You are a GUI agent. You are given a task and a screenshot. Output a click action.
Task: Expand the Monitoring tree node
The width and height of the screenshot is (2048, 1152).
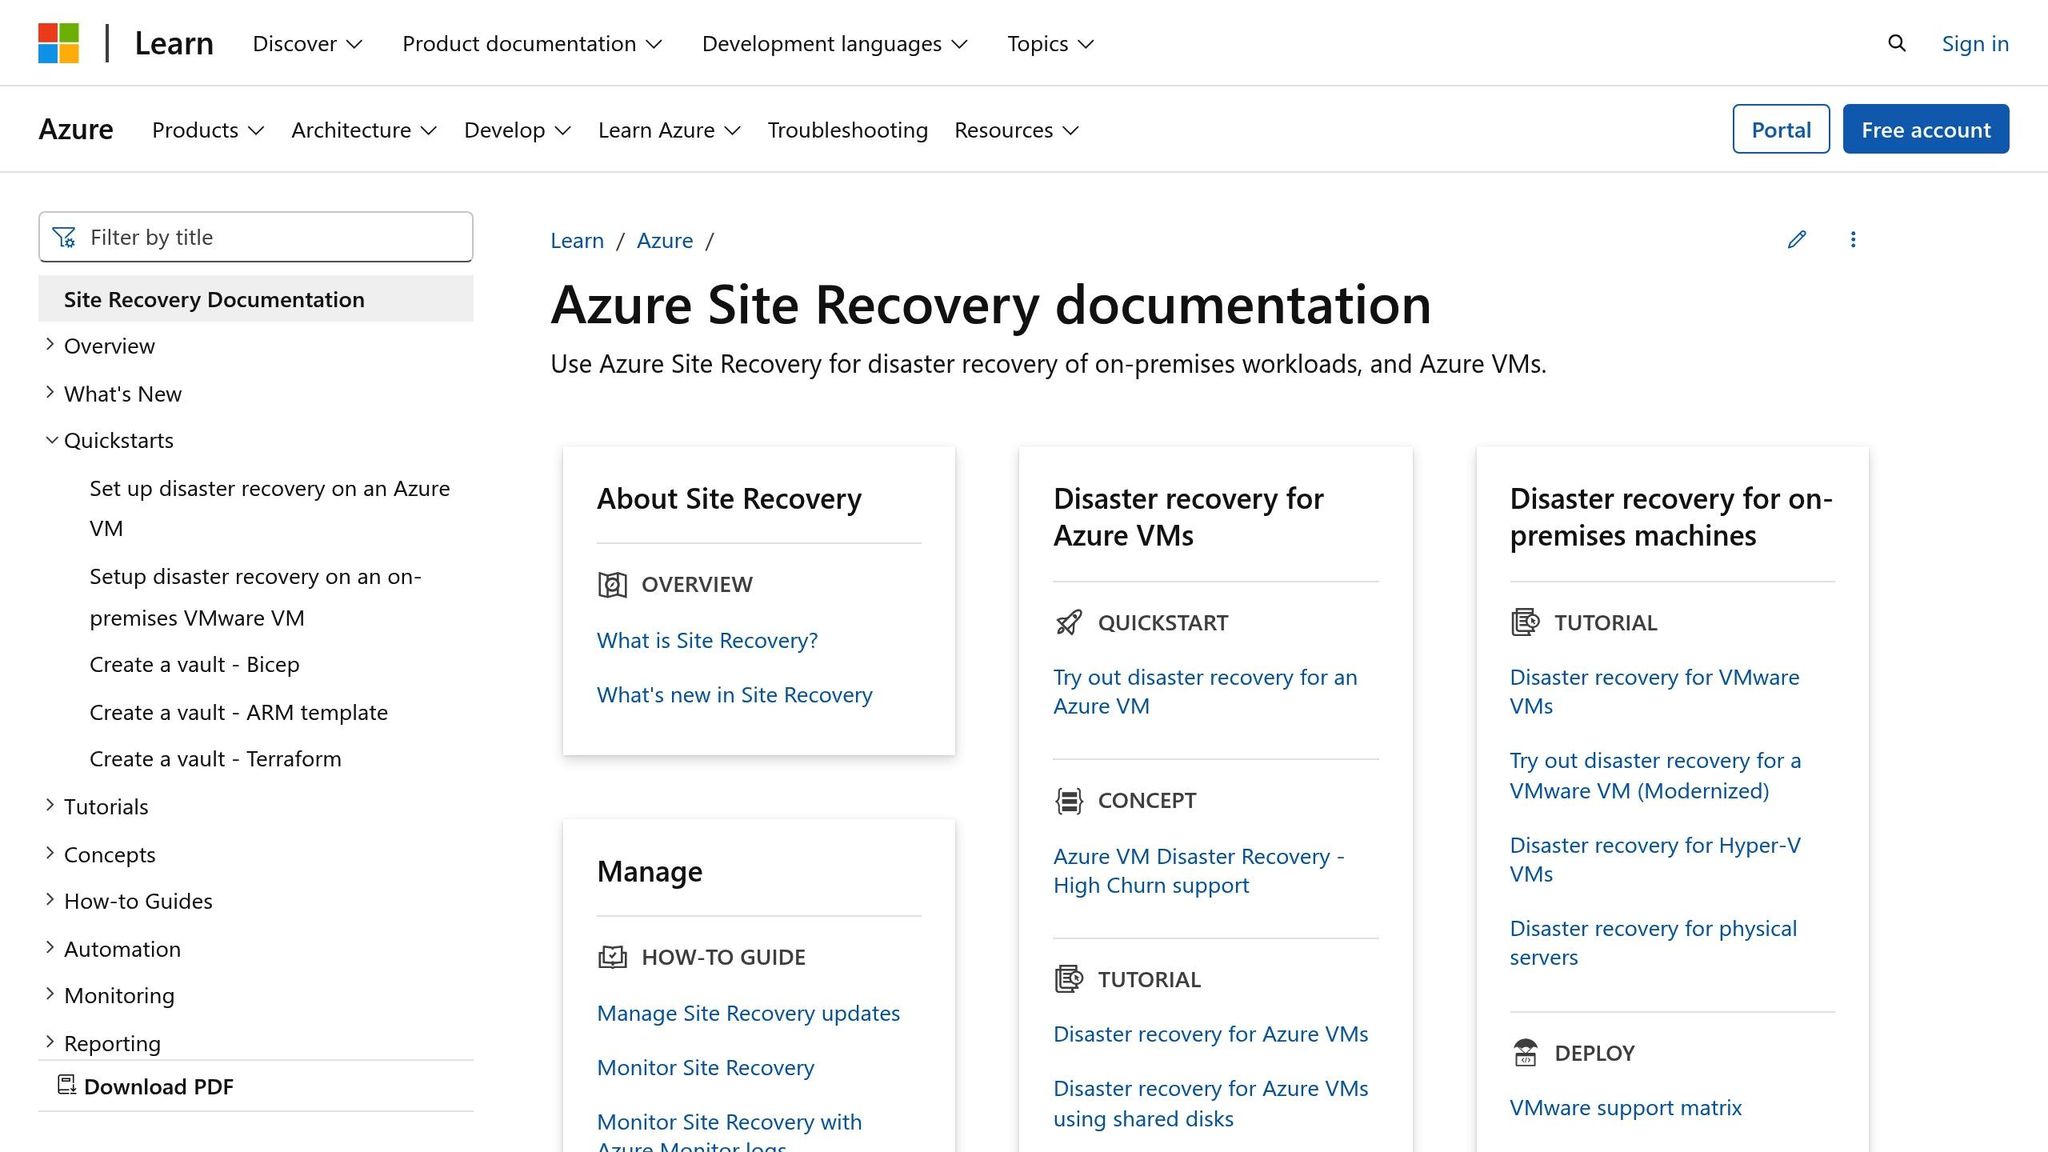pos(50,995)
